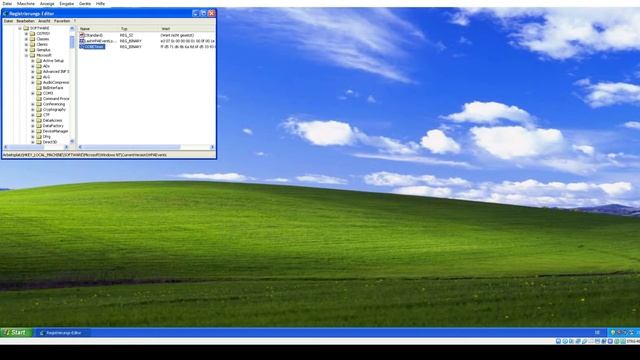Click the tree pane vertical scrollbar thumb
Screen dimensions: 640x360
pos(72,42)
